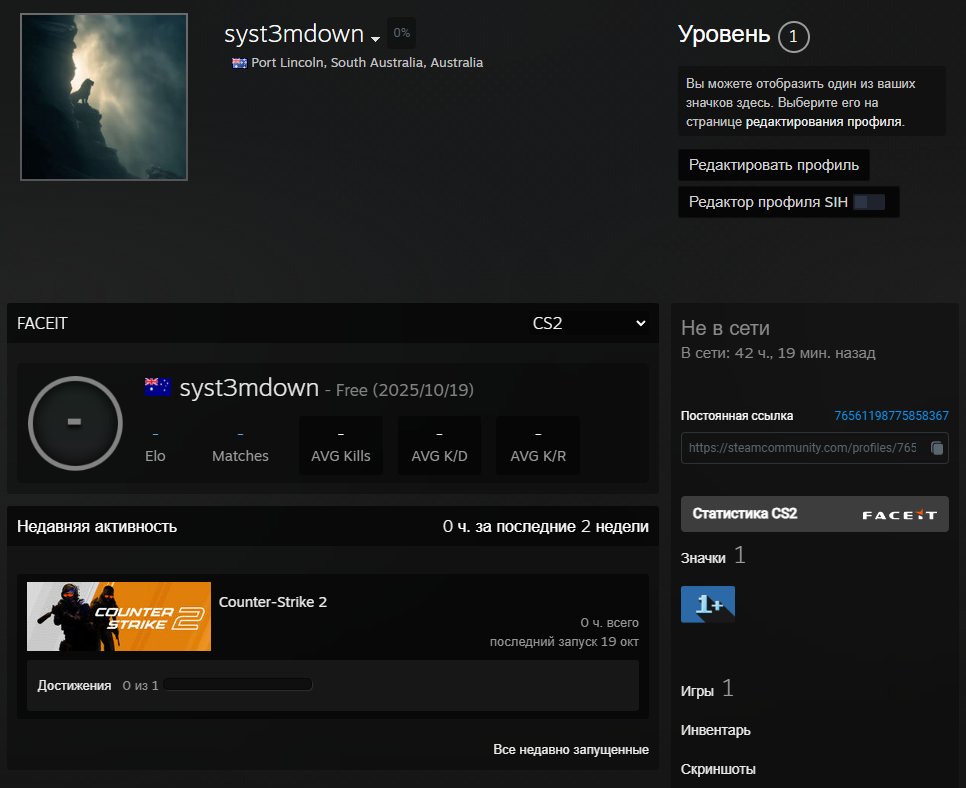
Task: Open the Игры list
Action: point(697,690)
